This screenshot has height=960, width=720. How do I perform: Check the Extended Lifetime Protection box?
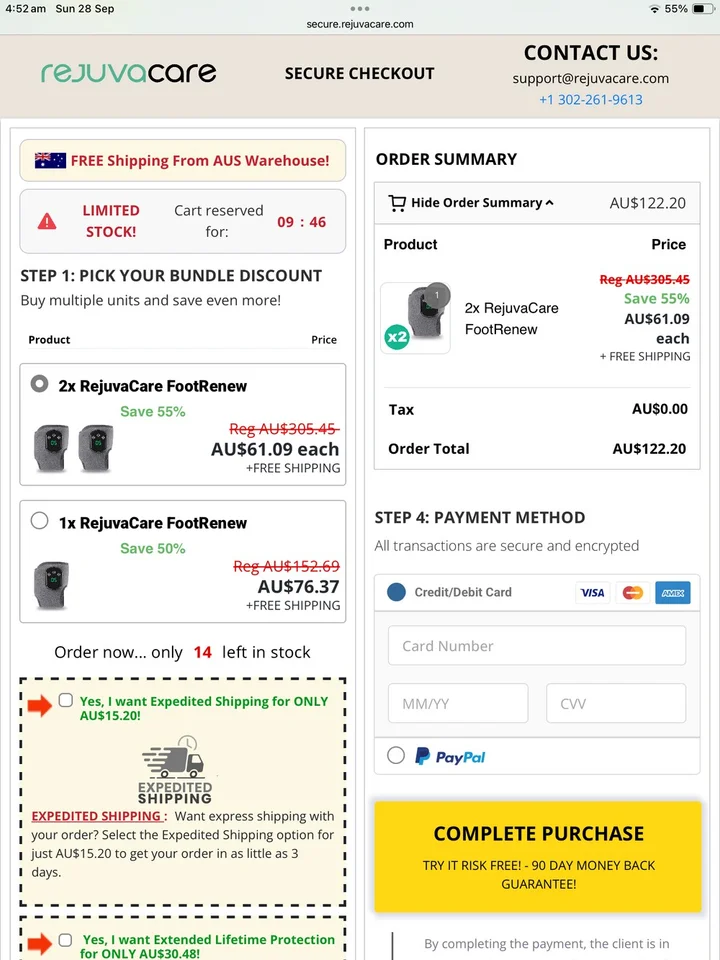(x=66, y=939)
